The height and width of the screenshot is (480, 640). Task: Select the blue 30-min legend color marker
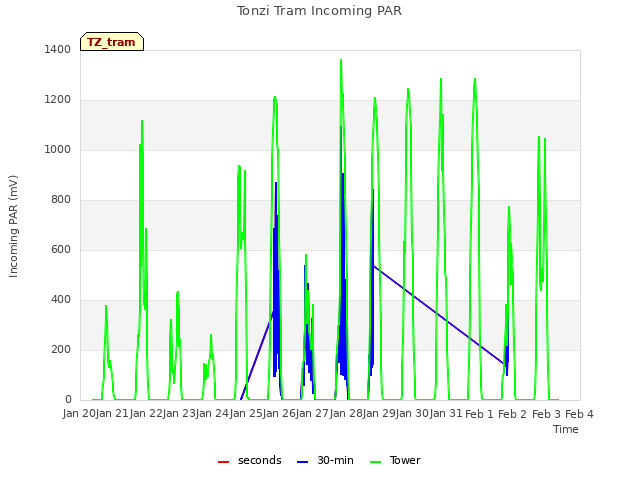click(x=302, y=462)
